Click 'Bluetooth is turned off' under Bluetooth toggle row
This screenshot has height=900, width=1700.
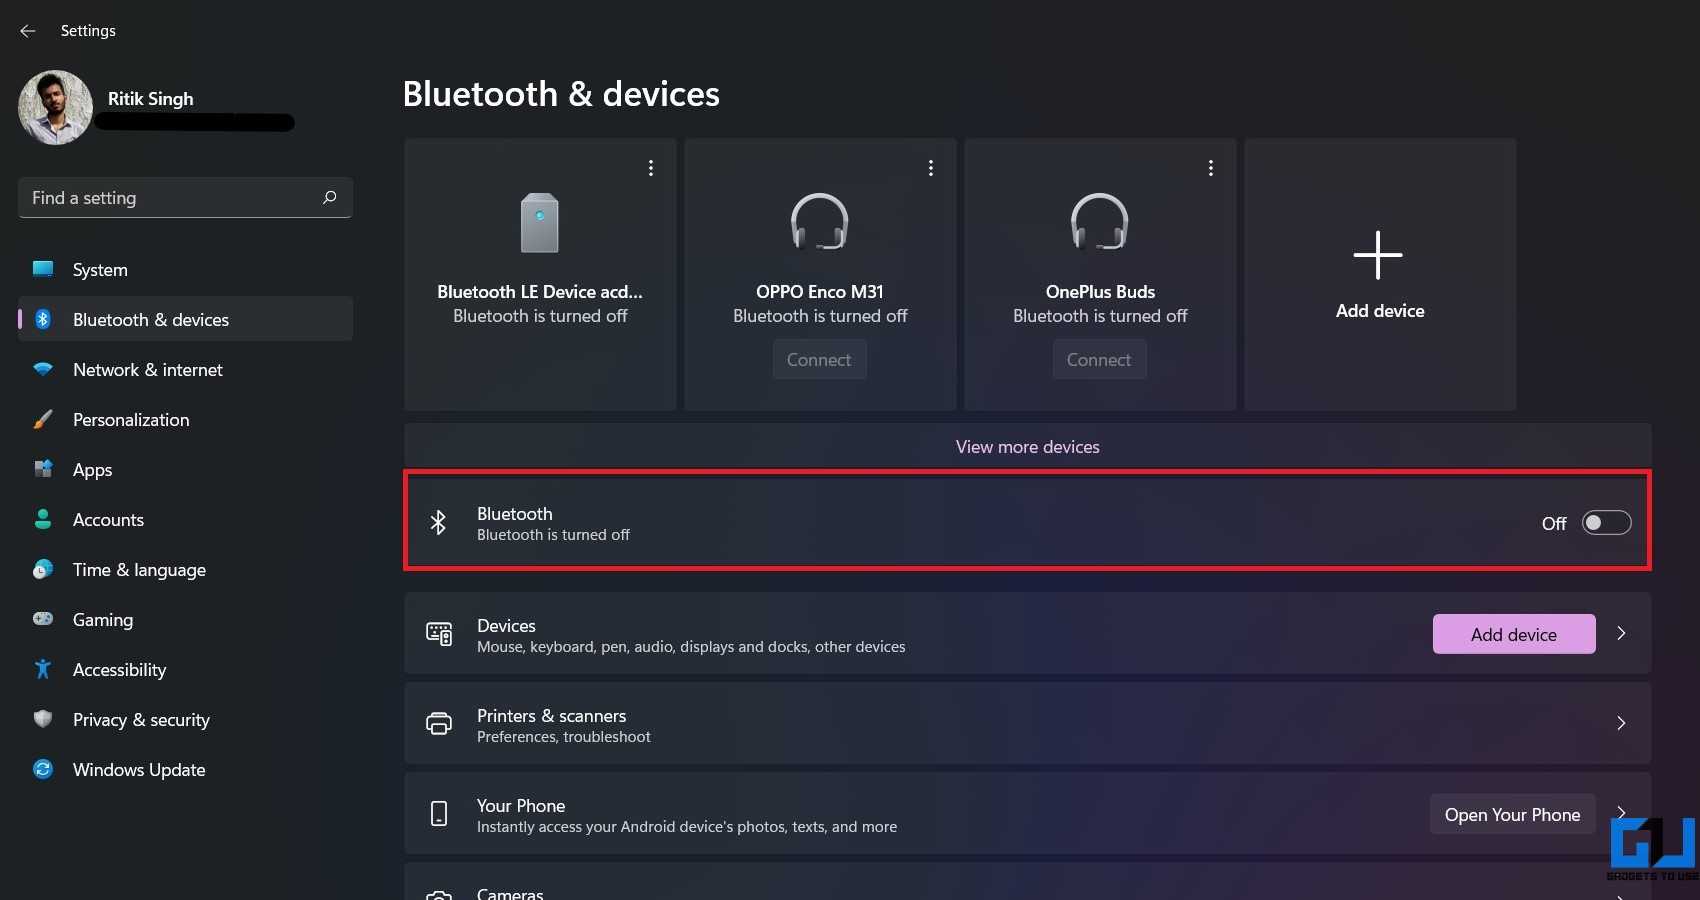(x=553, y=535)
